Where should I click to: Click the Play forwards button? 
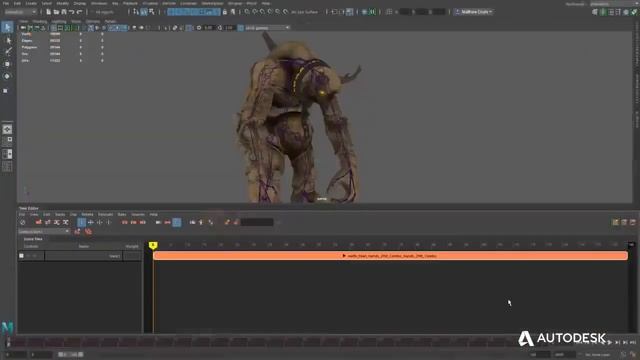(610, 342)
